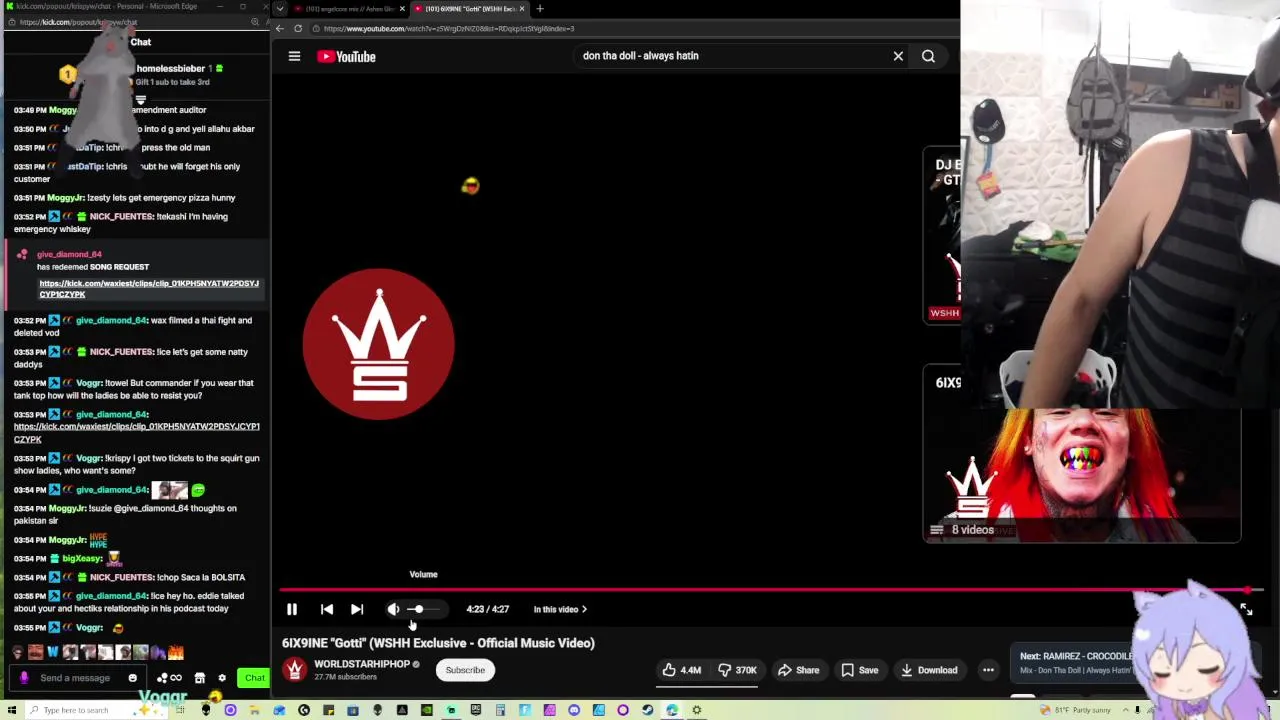This screenshot has width=1280, height=720.
Task: Save the video to a playlist
Action: tap(859, 670)
